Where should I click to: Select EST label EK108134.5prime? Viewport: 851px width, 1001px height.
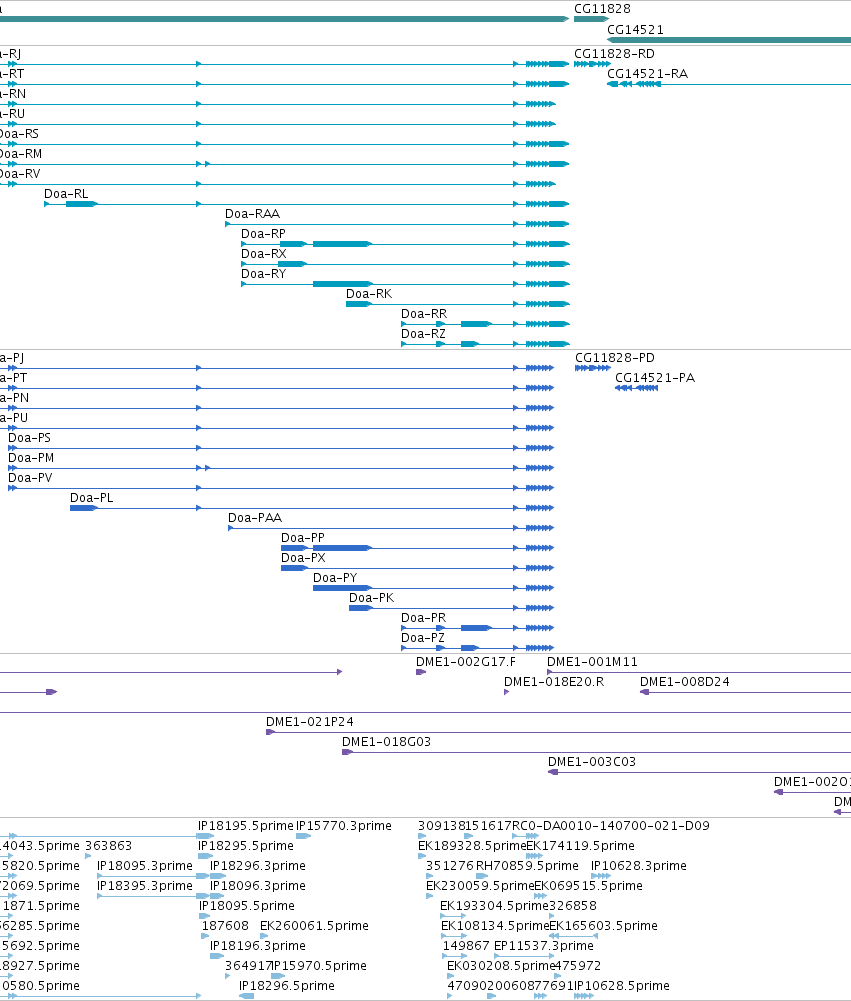point(495,926)
